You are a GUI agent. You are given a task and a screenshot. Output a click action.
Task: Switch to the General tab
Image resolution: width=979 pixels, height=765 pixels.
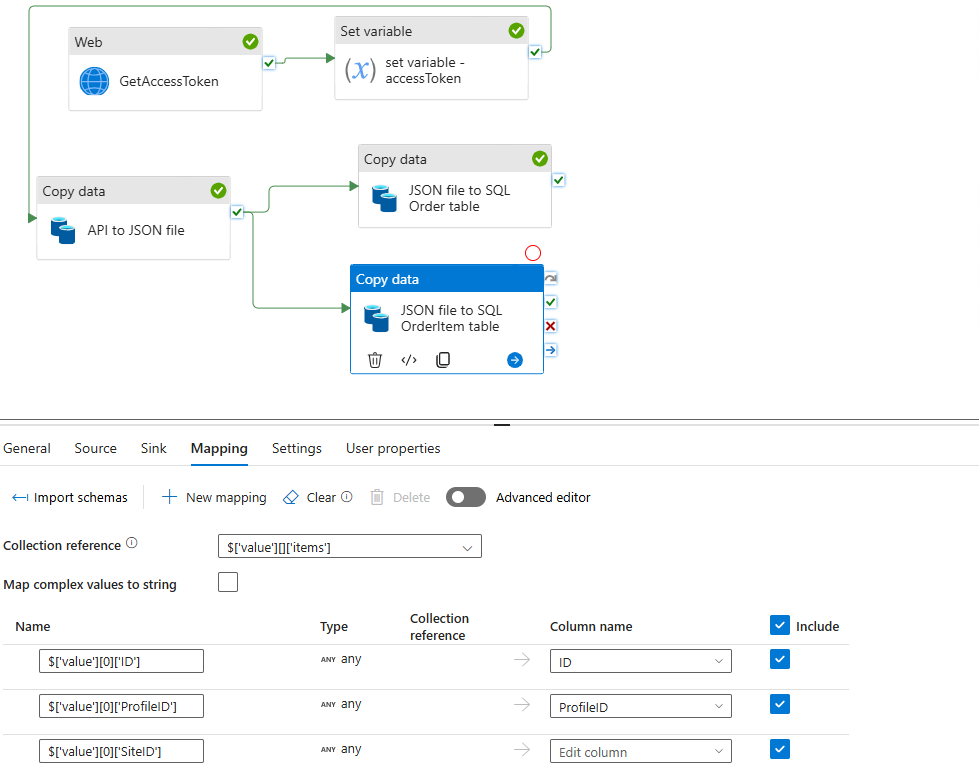click(27, 448)
